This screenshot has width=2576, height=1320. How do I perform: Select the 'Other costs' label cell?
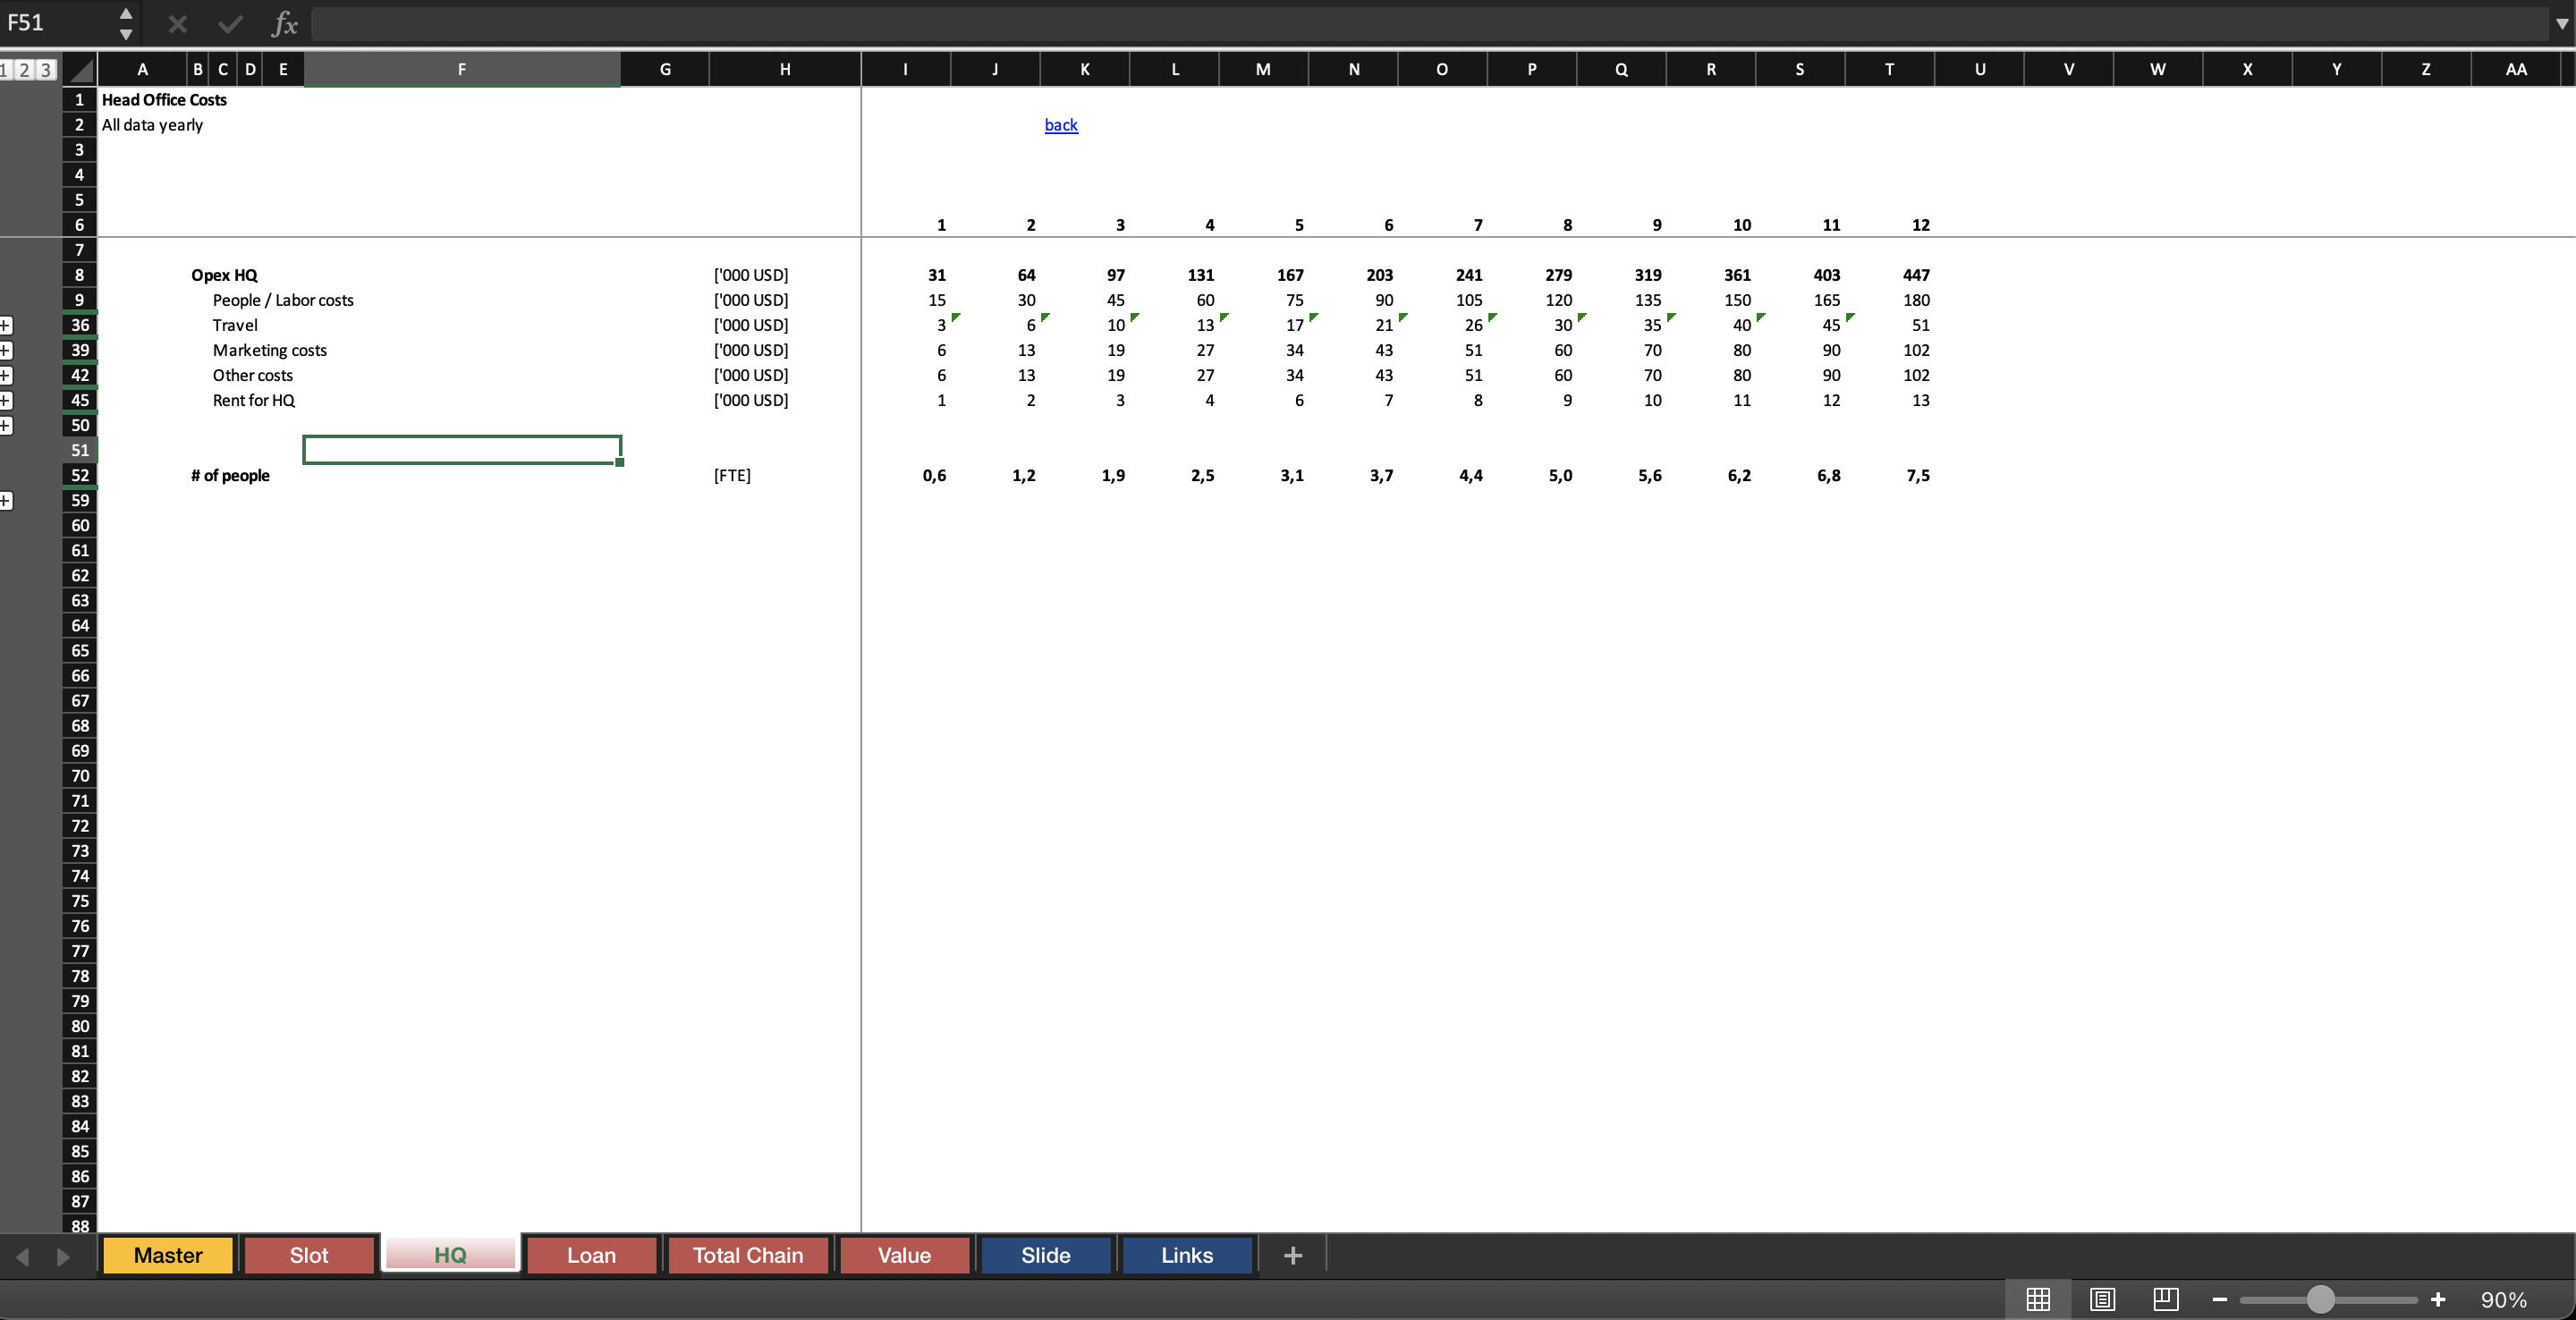click(x=253, y=375)
